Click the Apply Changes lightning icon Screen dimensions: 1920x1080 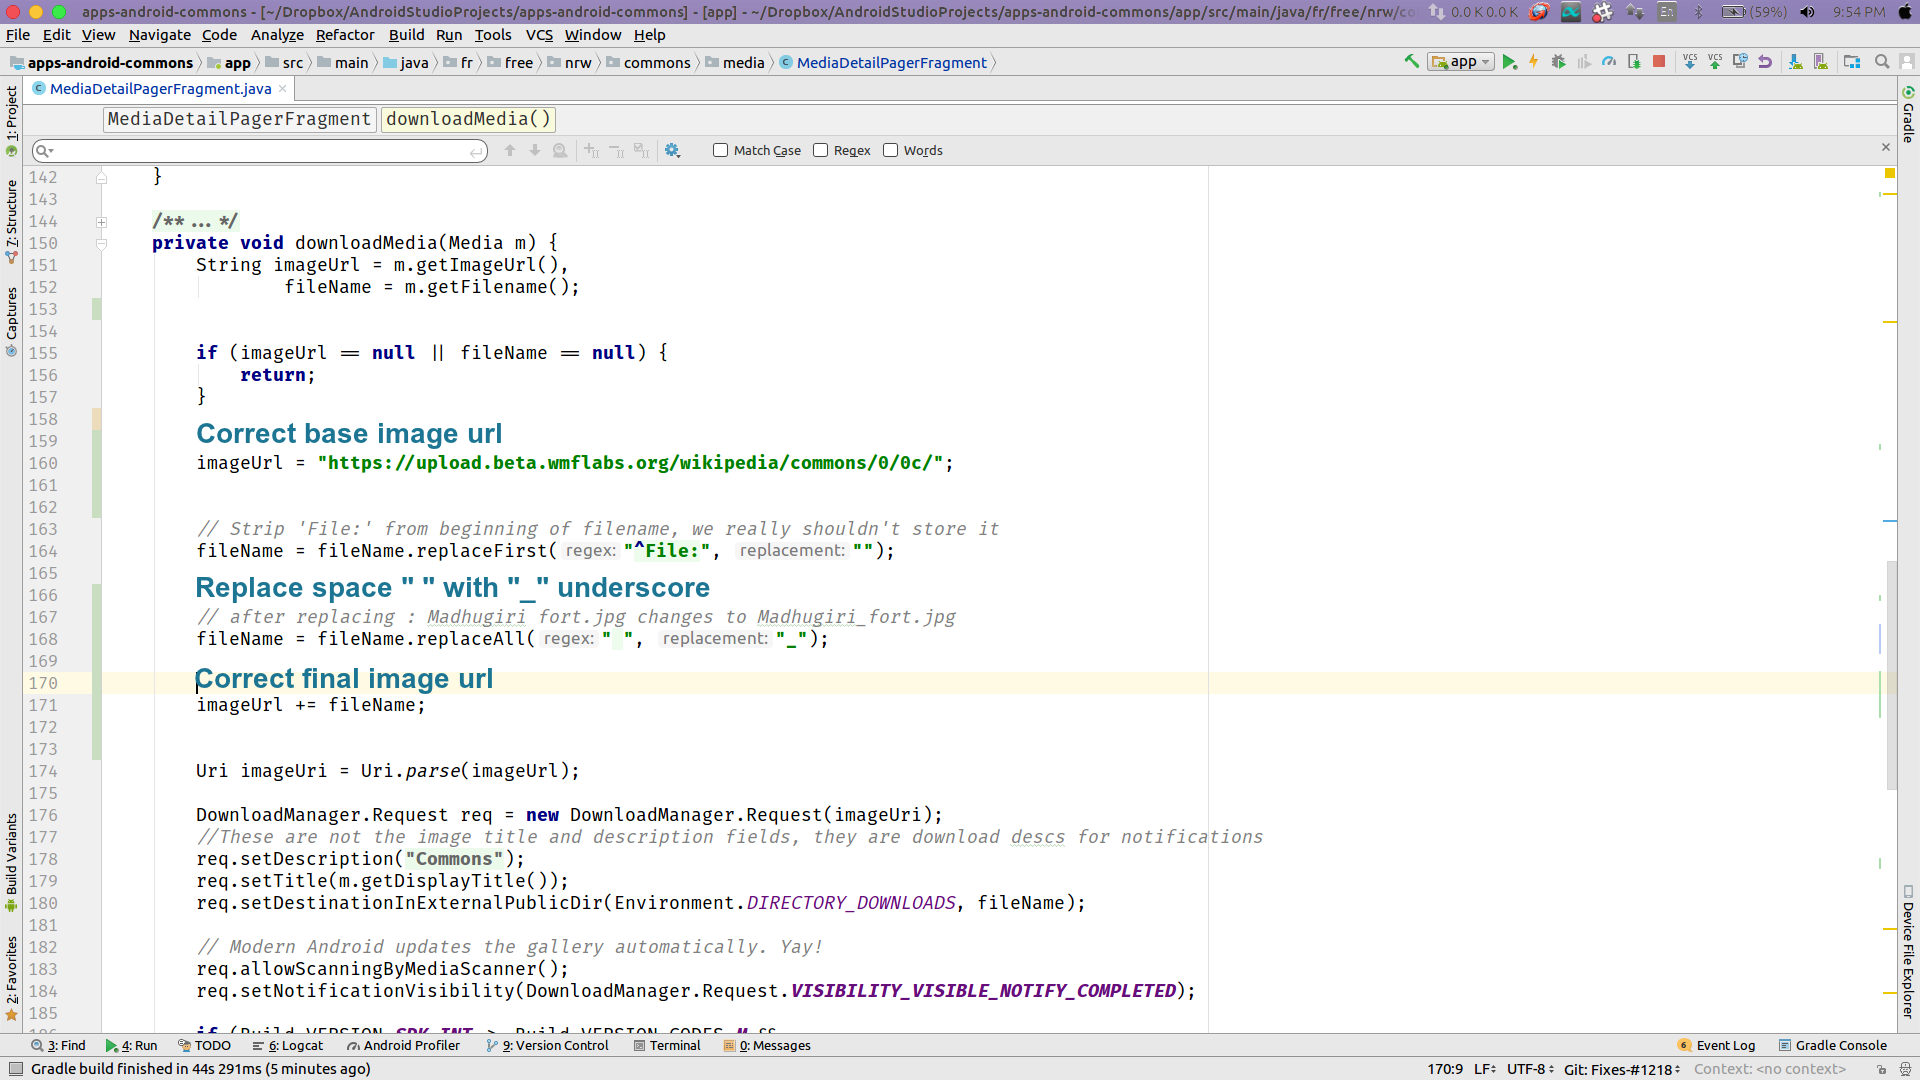(1533, 62)
